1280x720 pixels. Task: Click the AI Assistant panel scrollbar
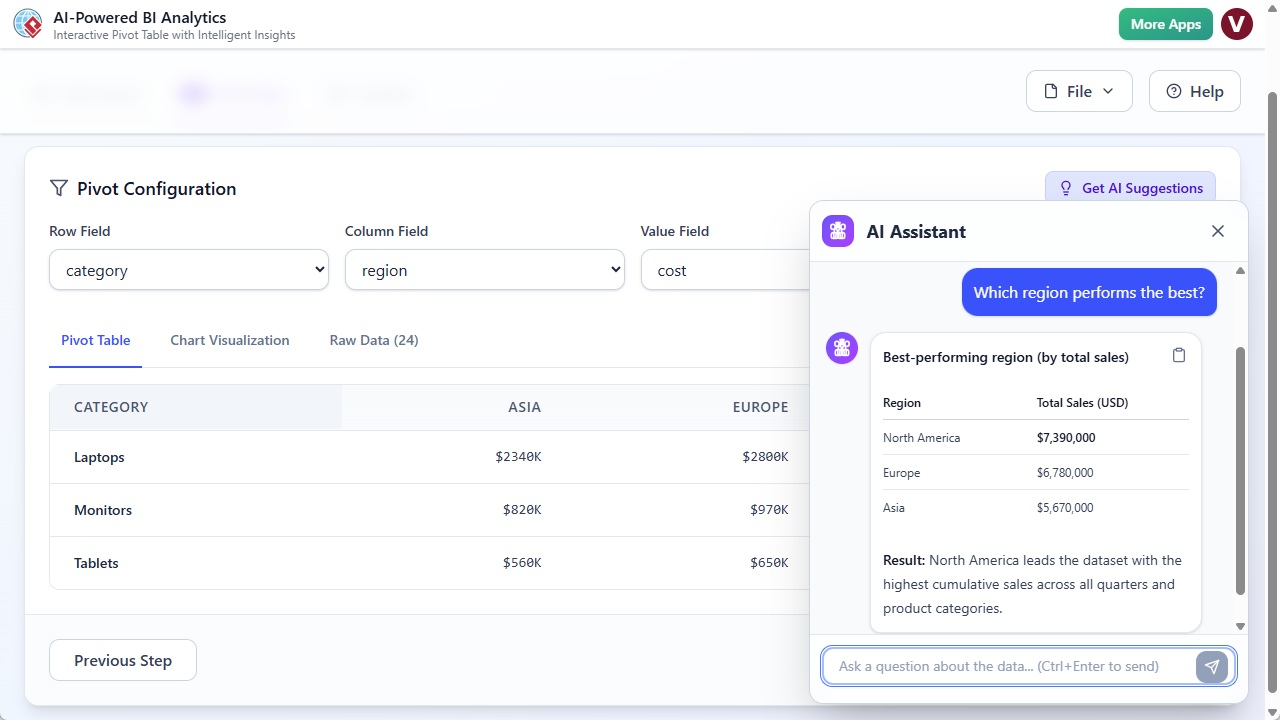1240,450
